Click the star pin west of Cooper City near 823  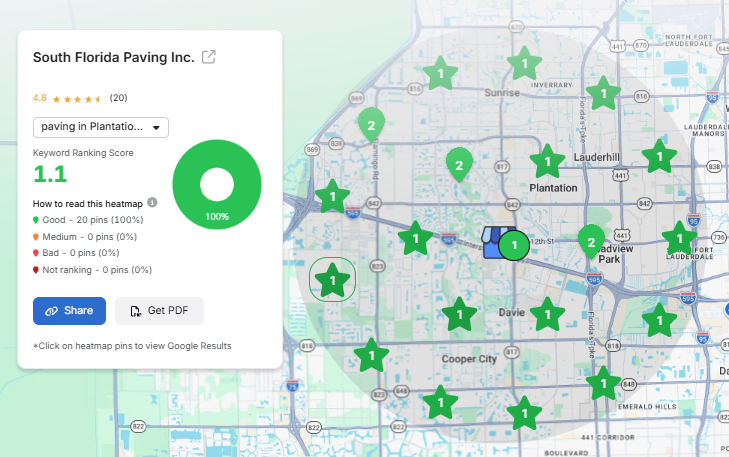(x=371, y=356)
